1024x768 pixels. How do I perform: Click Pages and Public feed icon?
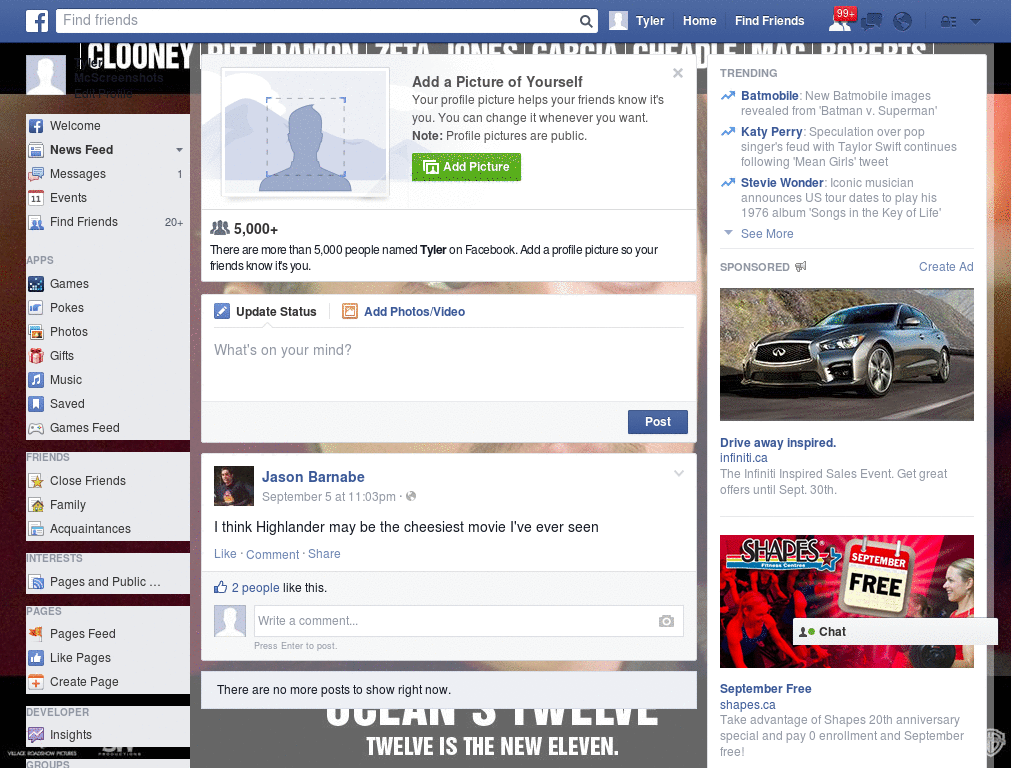point(36,582)
